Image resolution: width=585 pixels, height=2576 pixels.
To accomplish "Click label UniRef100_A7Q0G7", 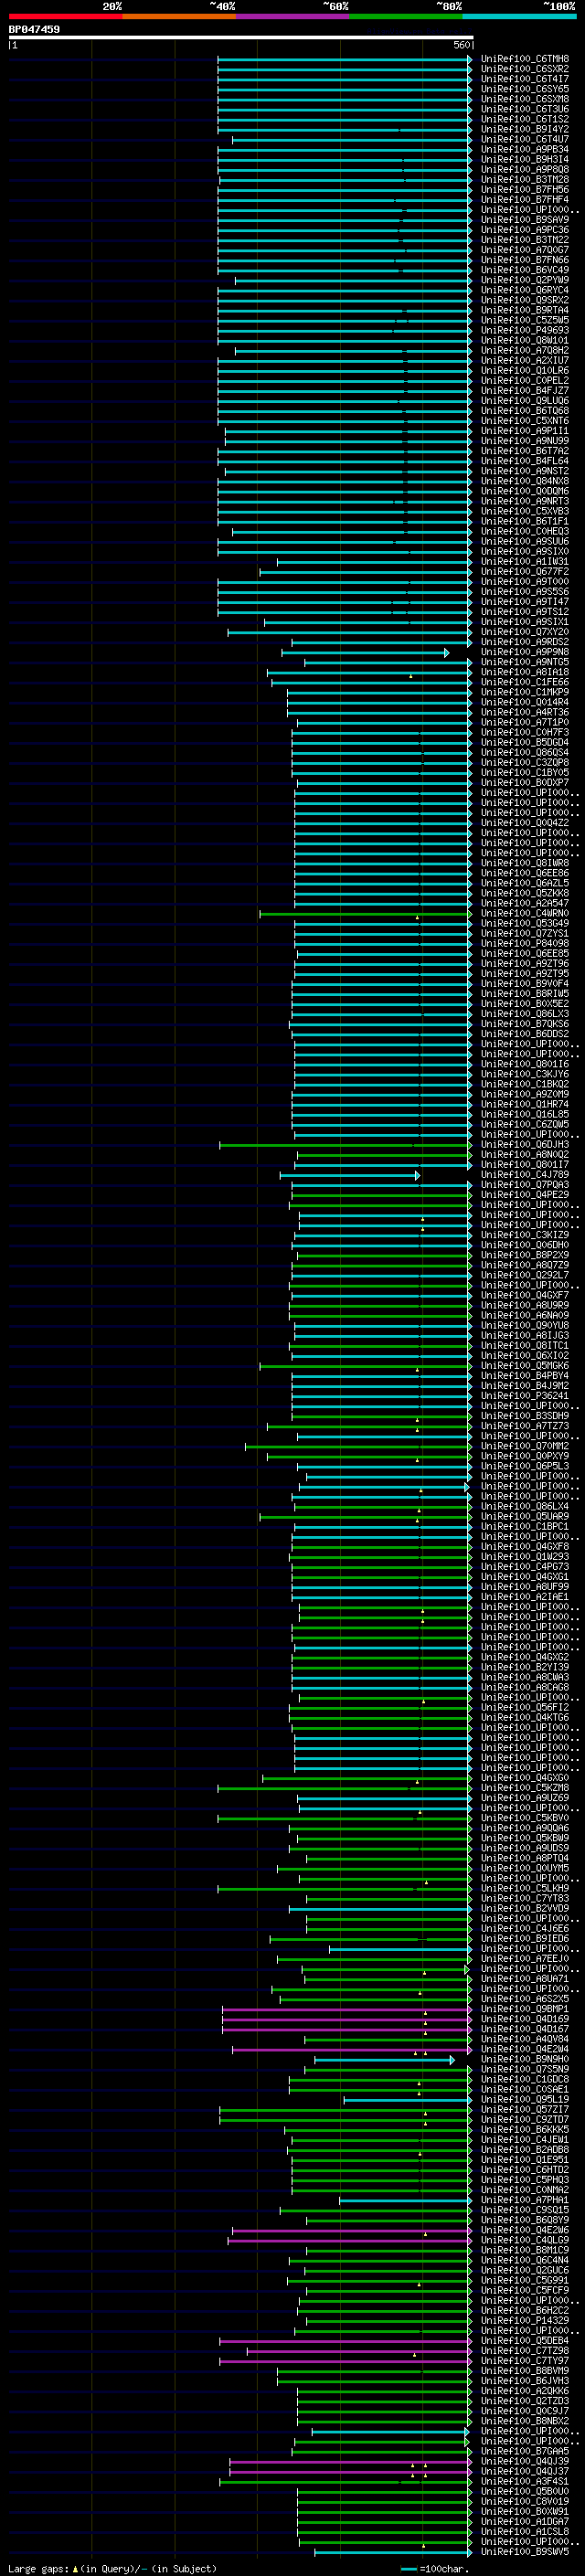I will pos(525,250).
